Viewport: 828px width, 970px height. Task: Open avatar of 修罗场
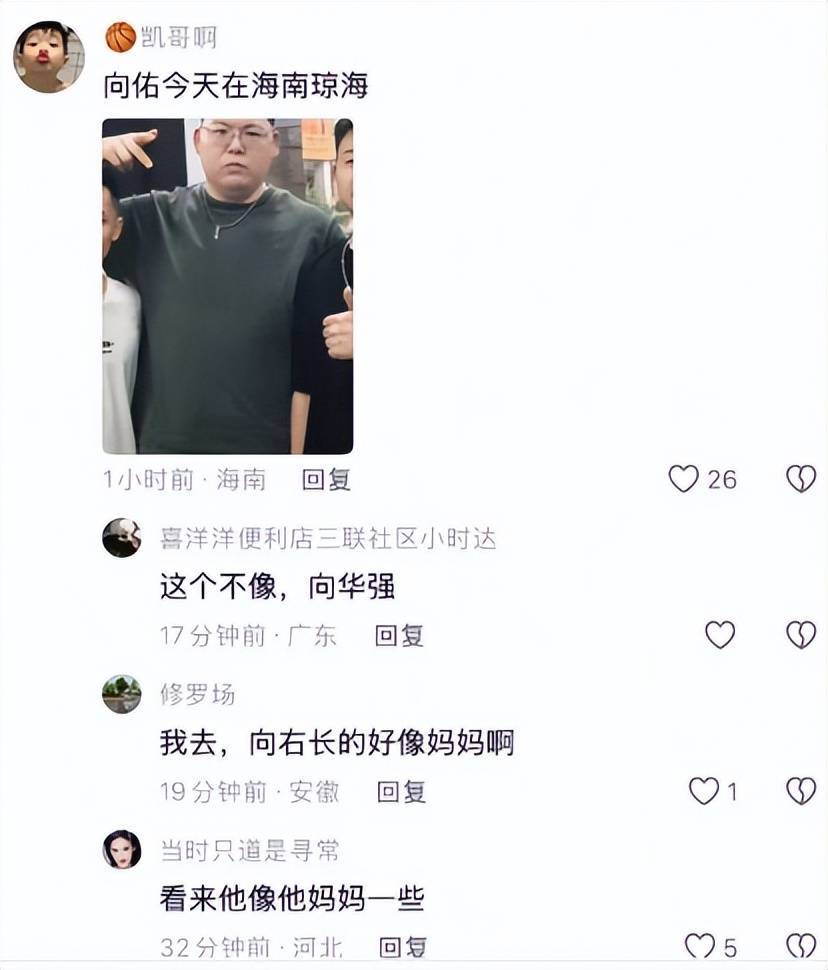pyautogui.click(x=122, y=693)
